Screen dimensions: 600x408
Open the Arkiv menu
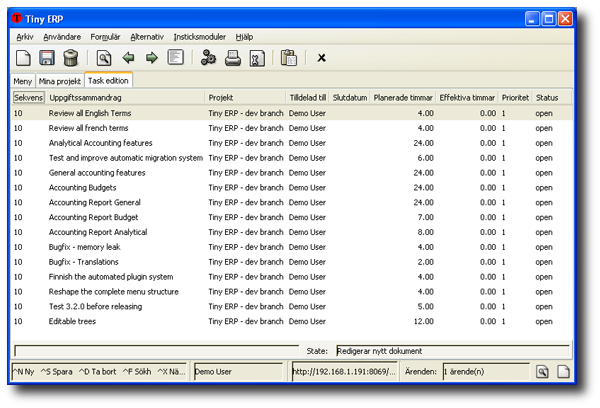[25, 37]
